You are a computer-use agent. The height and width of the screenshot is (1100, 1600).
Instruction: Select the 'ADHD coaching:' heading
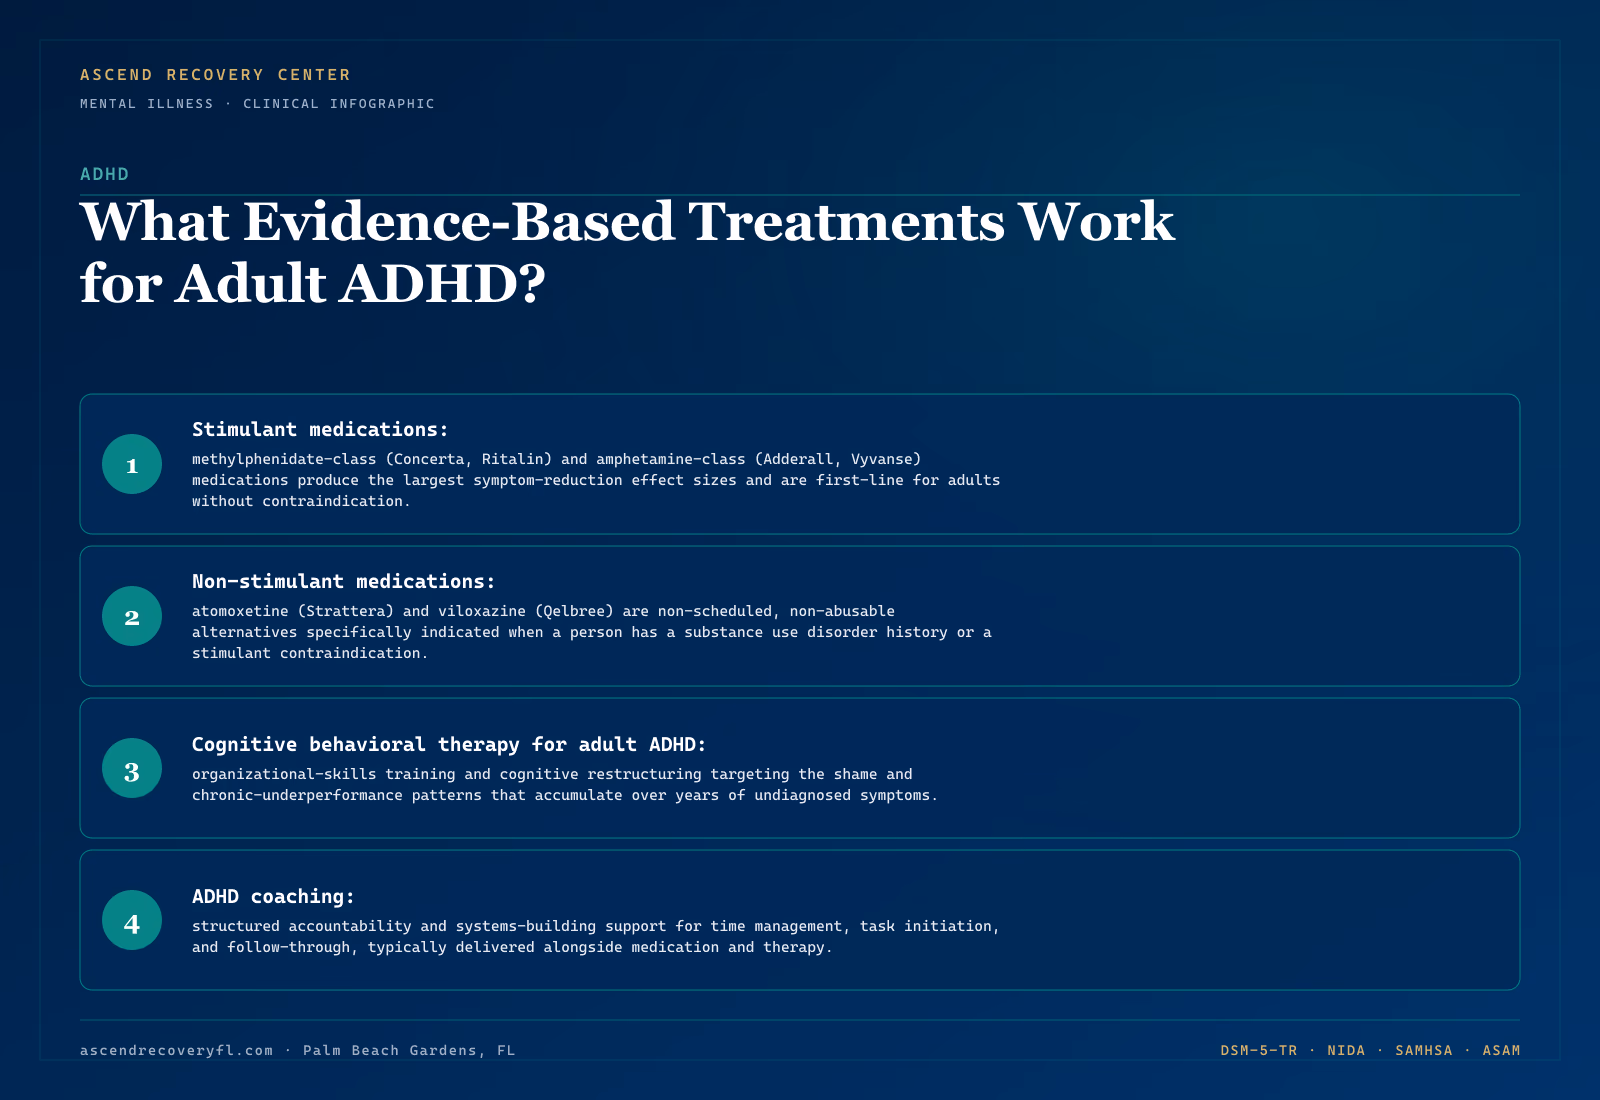click(273, 896)
